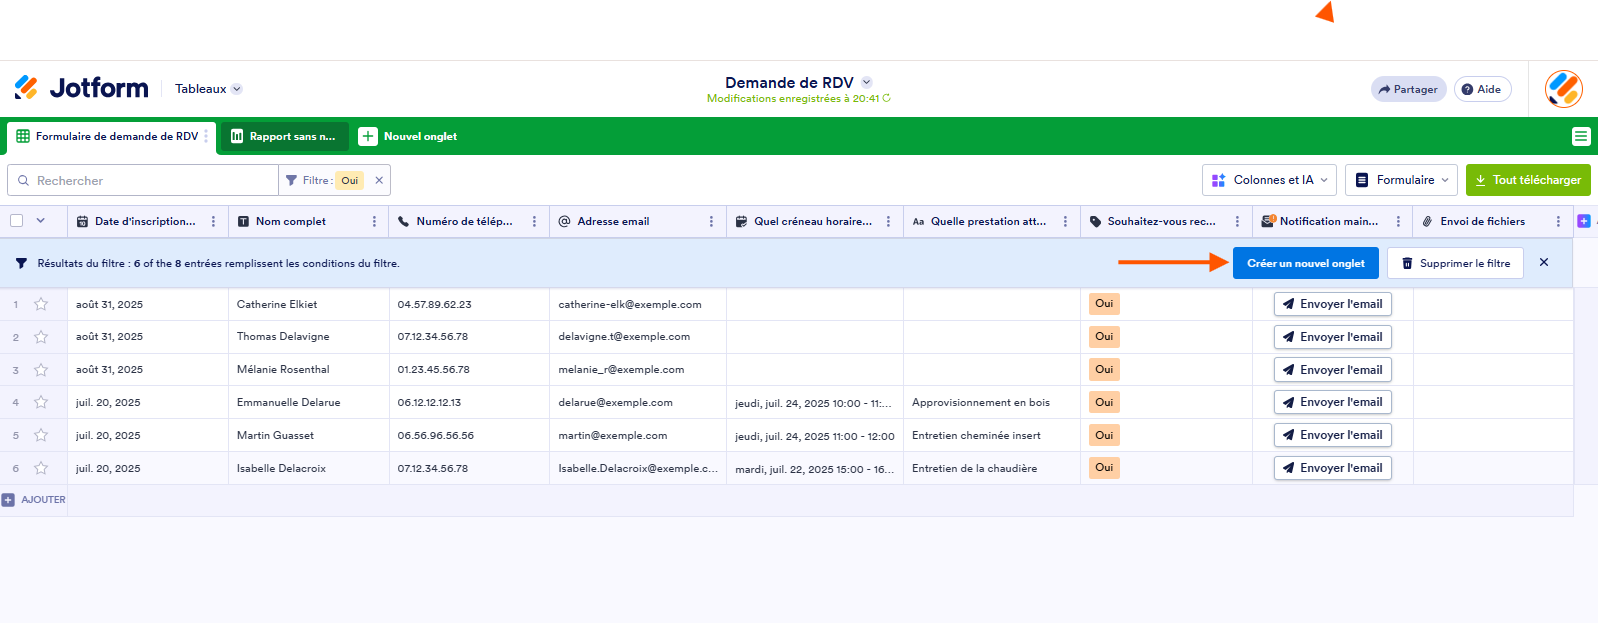Select cell 04.57.89.62.23
Viewport: 1598px width, 623px height.
(469, 304)
